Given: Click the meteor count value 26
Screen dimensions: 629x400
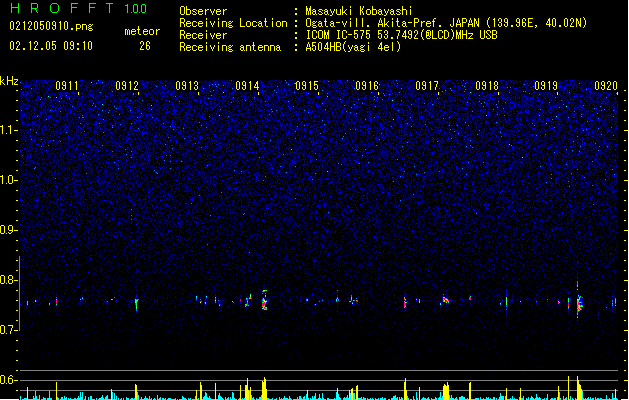Looking at the screenshot, I should tap(145, 46).
